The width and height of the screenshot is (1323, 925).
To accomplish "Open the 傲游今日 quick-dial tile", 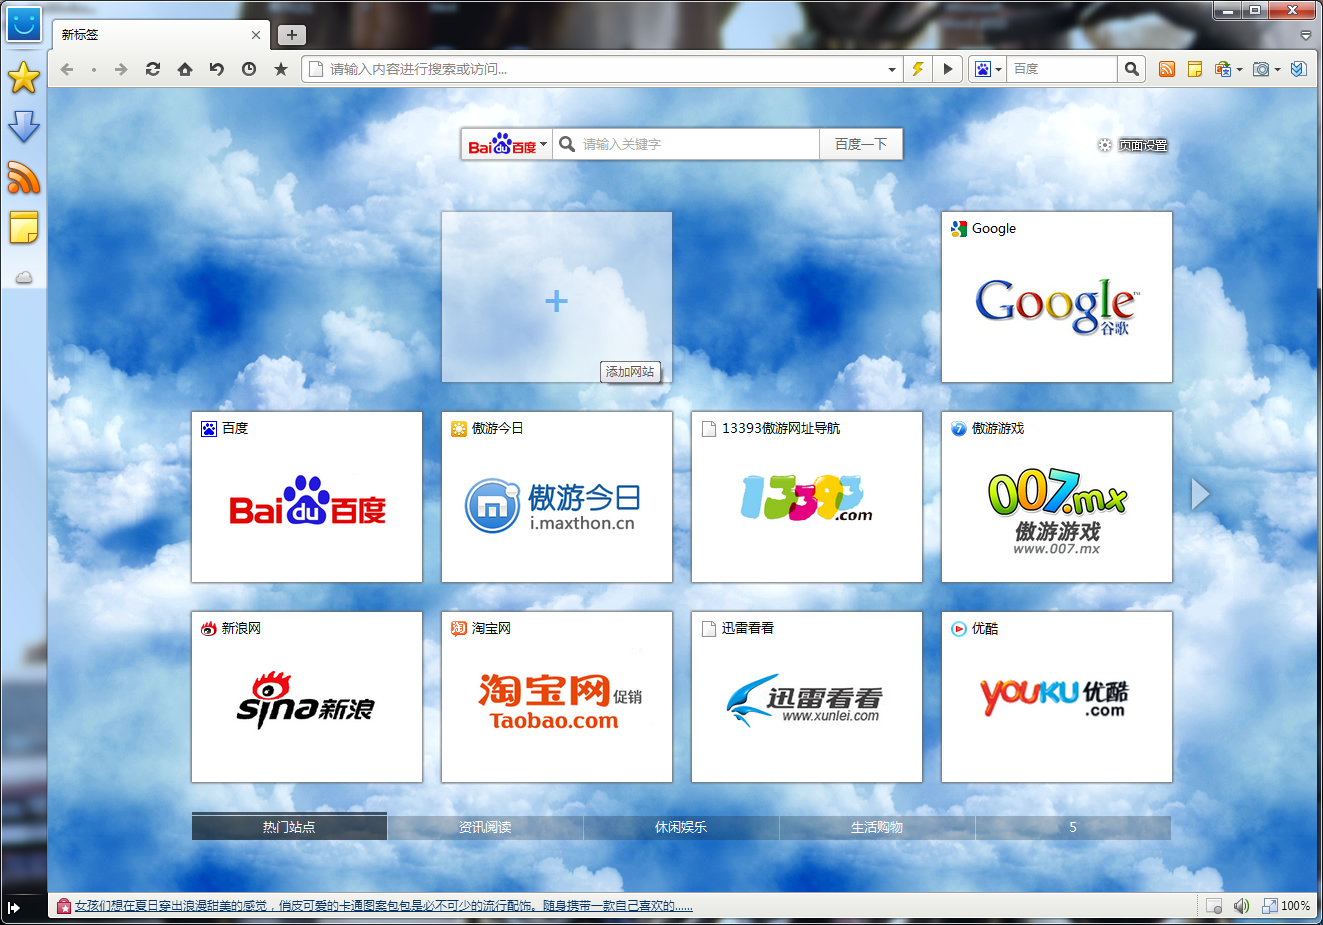I will coord(557,497).
